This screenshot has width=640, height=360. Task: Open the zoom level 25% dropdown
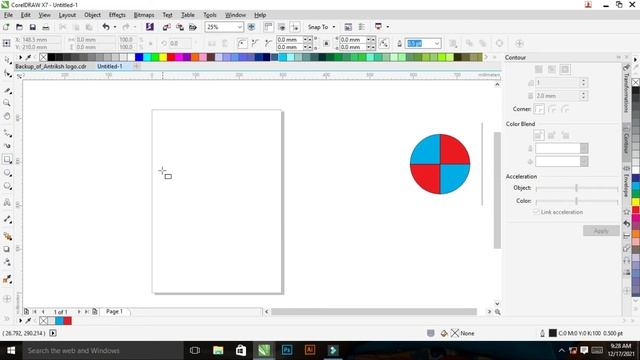[x=239, y=27]
